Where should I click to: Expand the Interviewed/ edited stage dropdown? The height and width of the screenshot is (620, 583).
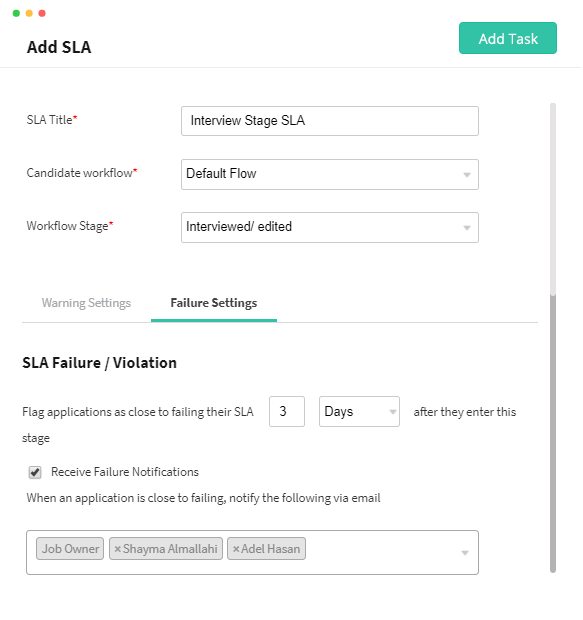[331, 228]
